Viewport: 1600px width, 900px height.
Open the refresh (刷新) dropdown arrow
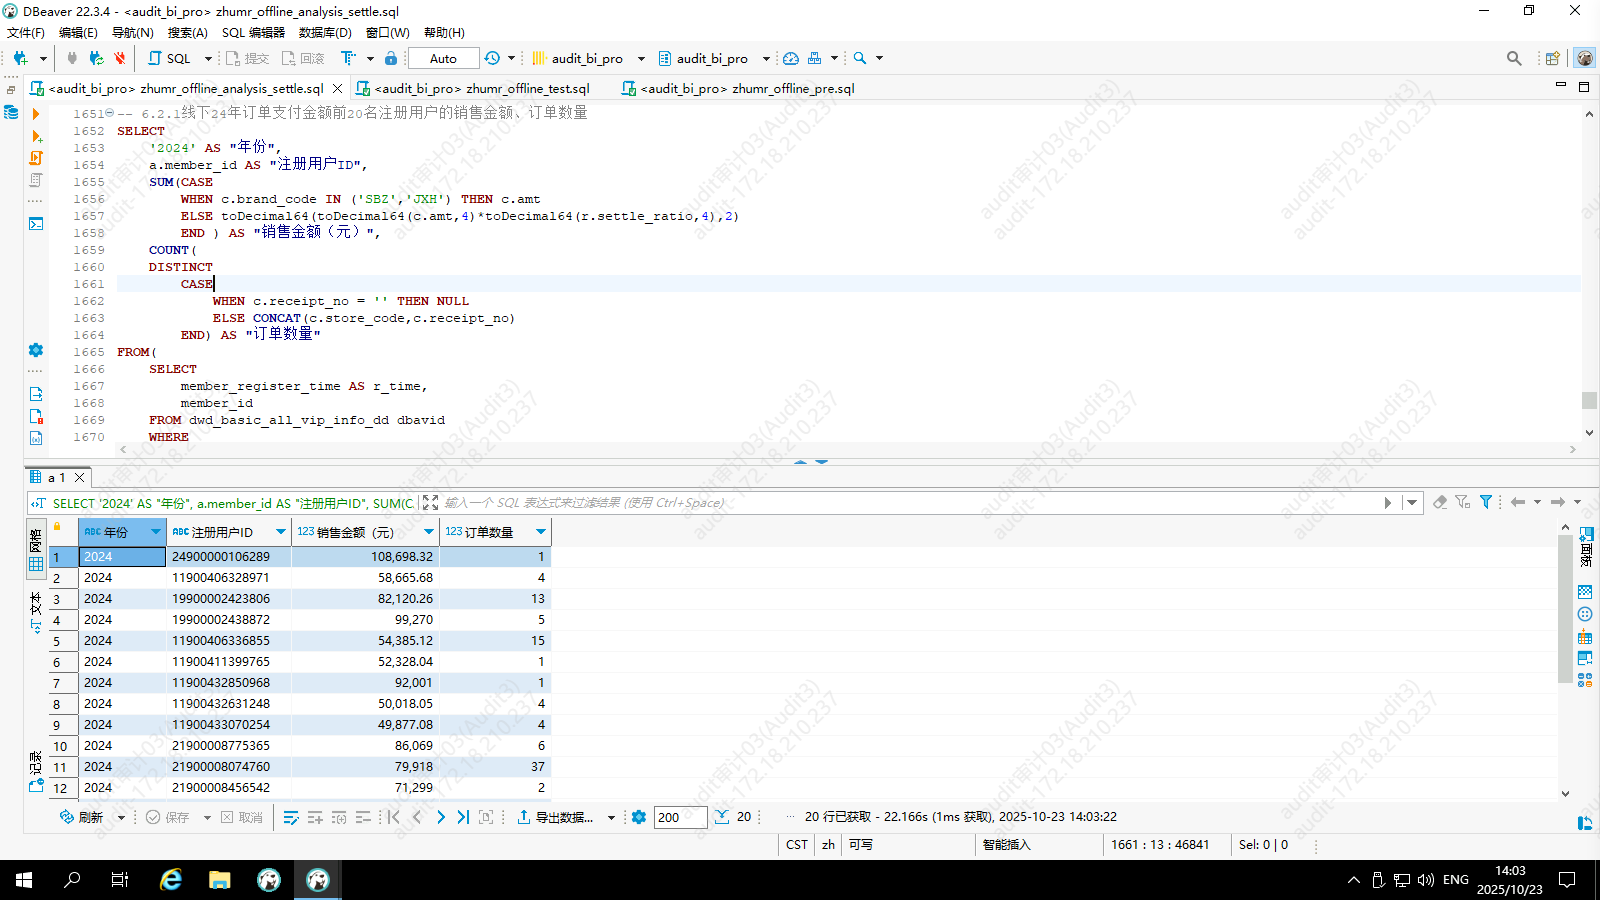[x=121, y=817]
